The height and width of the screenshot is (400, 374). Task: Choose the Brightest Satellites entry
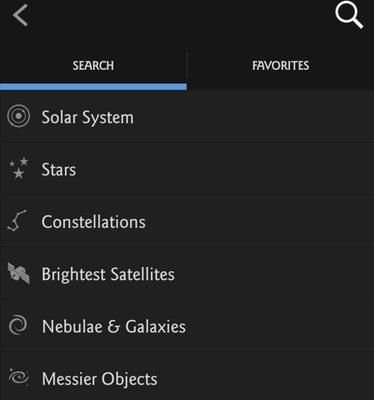click(x=187, y=274)
